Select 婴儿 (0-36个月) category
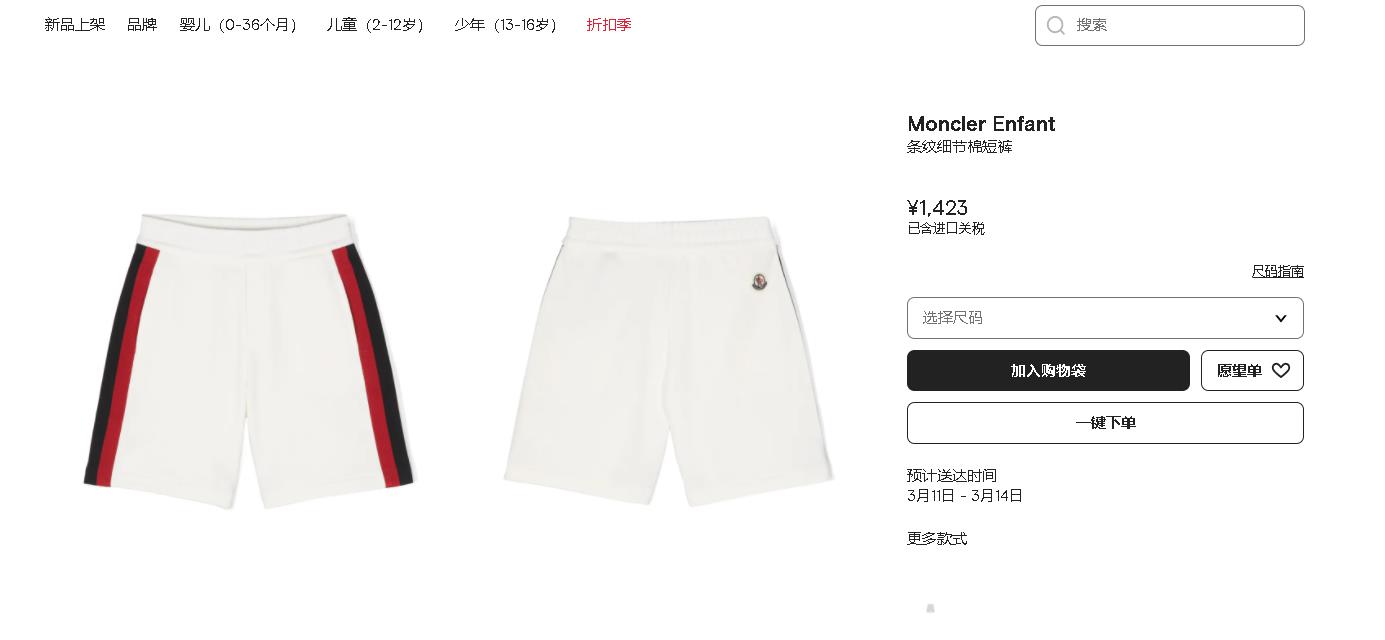Image resolution: width=1385 pixels, height=640 pixels. (x=240, y=25)
